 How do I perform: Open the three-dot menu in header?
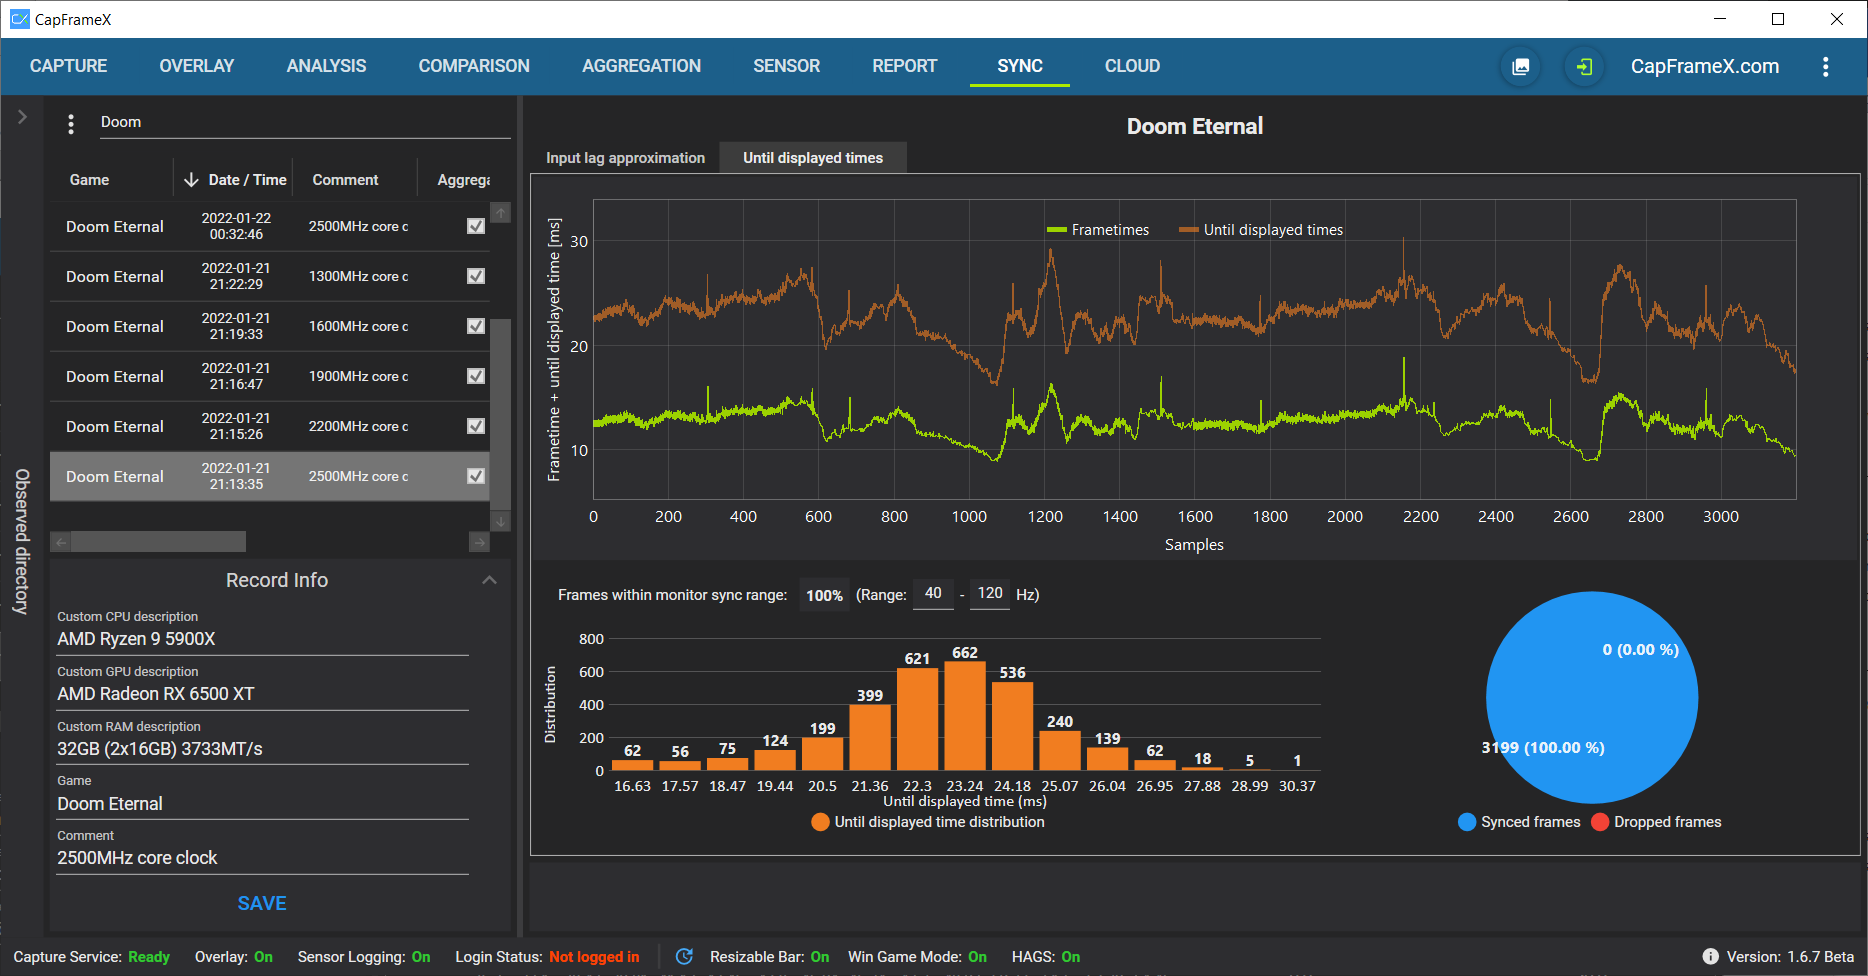pyautogui.click(x=1825, y=67)
